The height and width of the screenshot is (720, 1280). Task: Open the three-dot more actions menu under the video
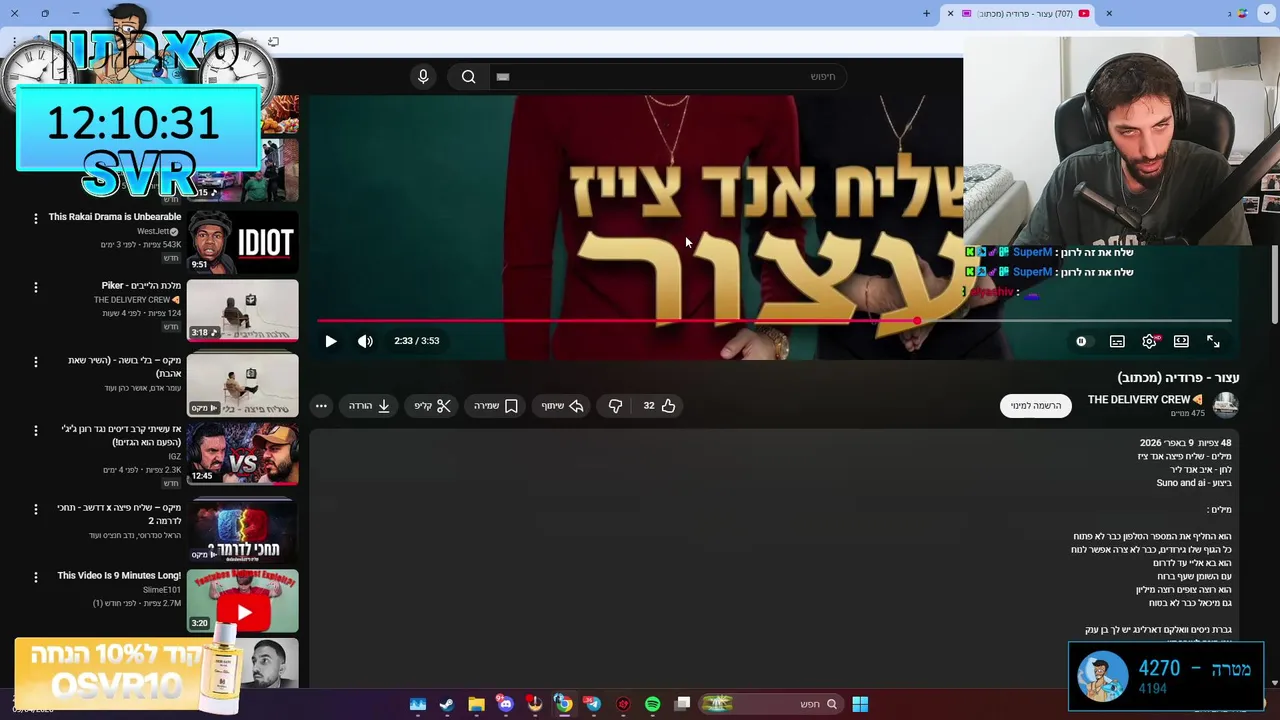pyautogui.click(x=321, y=405)
